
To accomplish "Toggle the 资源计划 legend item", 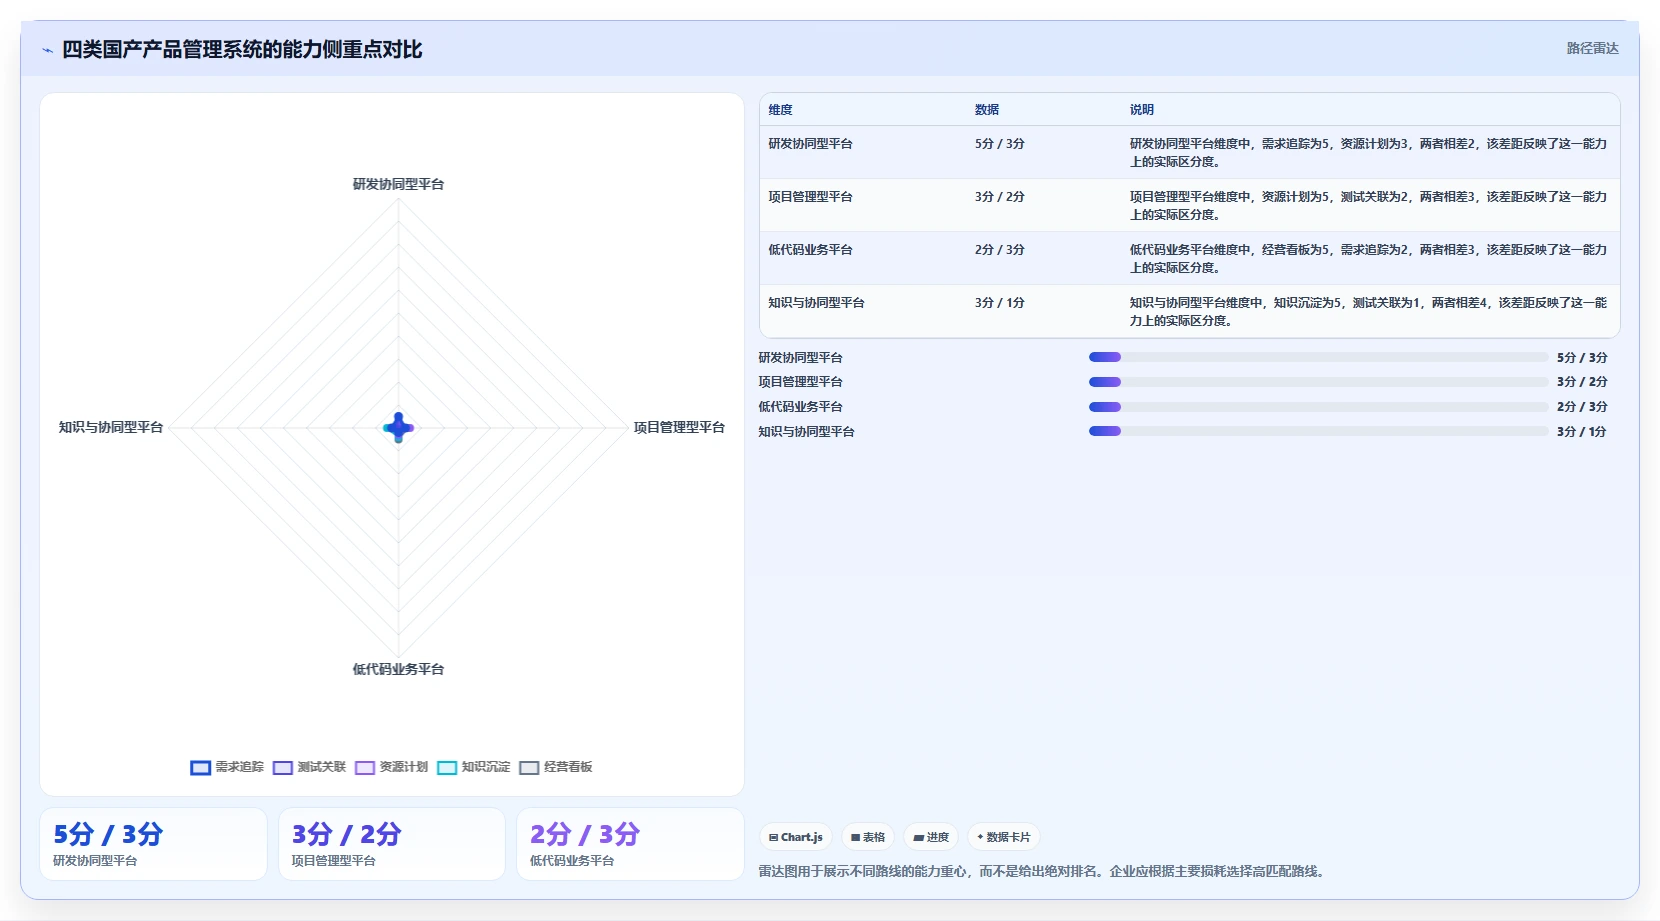I will coord(391,767).
